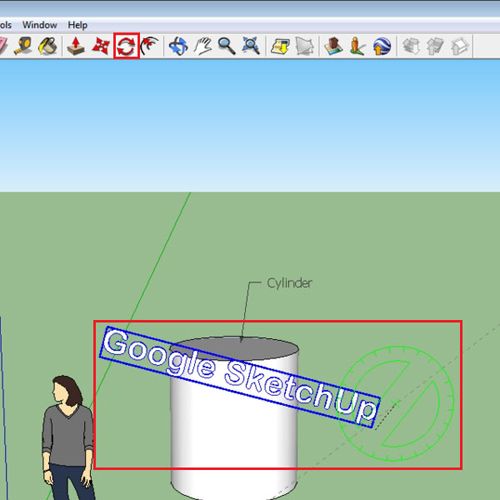Choose the Move tool with red arrows
The image size is (500, 500).
(x=101, y=46)
